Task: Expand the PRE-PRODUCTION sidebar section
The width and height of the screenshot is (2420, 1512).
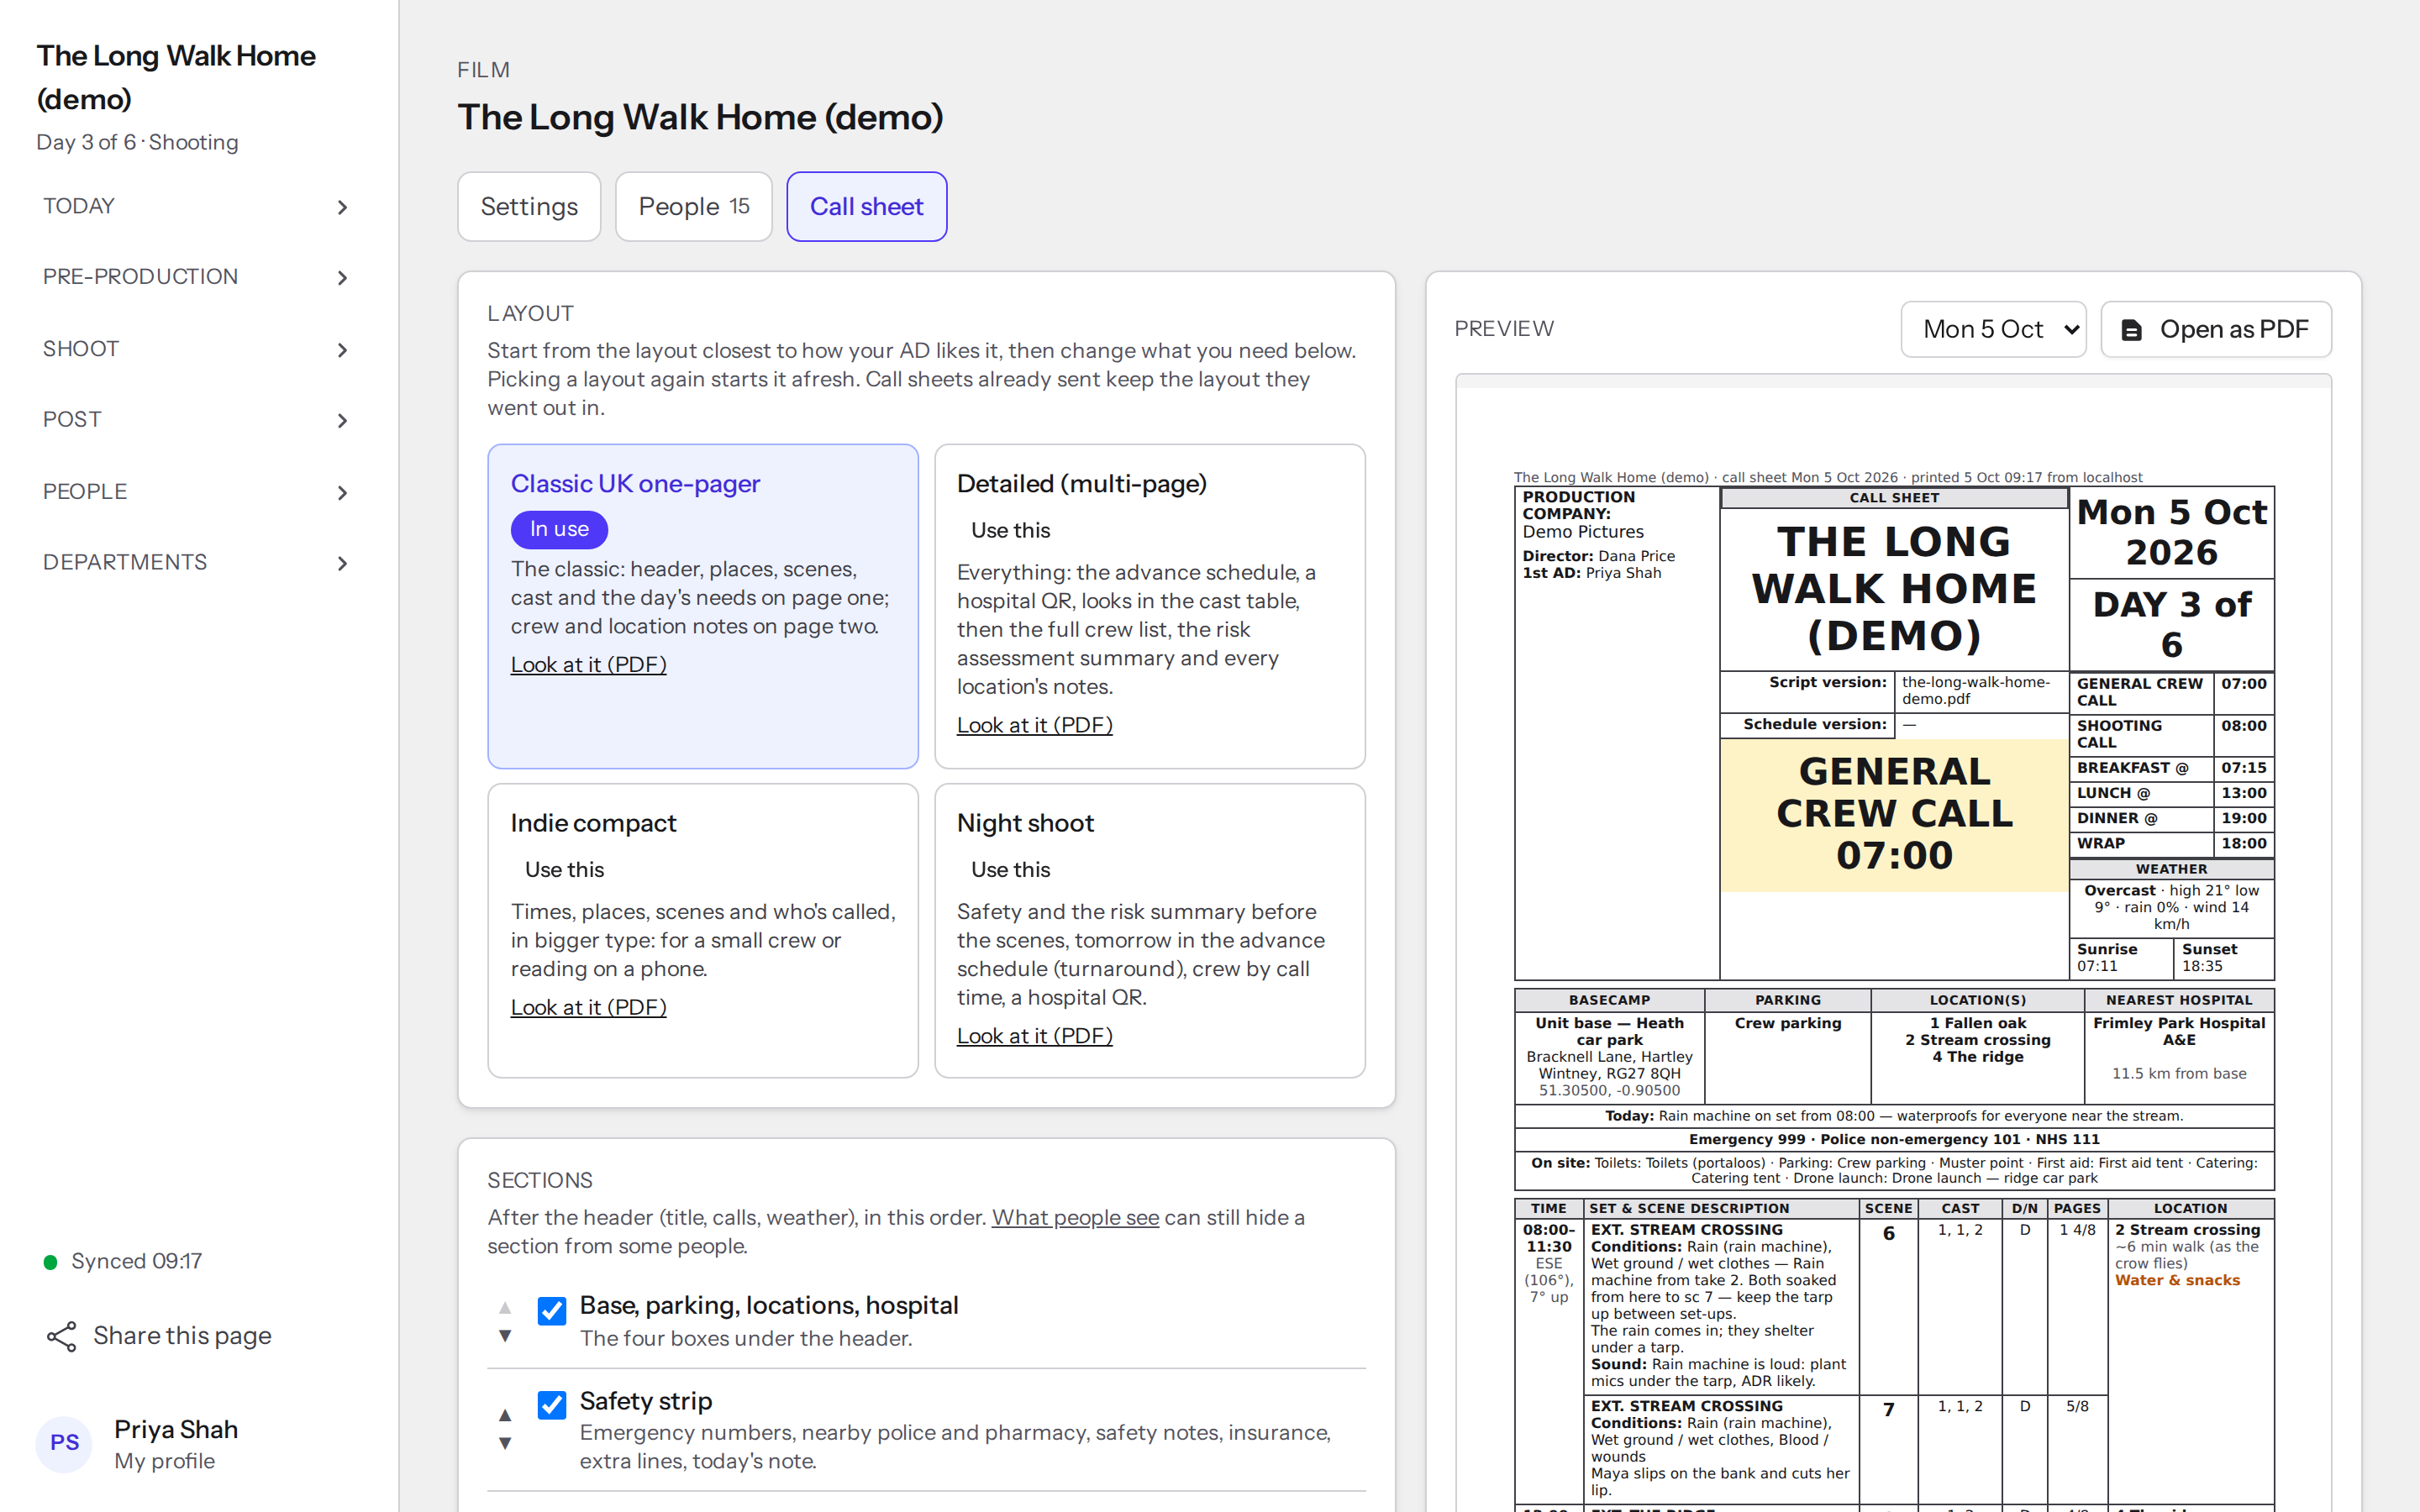Action: tap(197, 277)
